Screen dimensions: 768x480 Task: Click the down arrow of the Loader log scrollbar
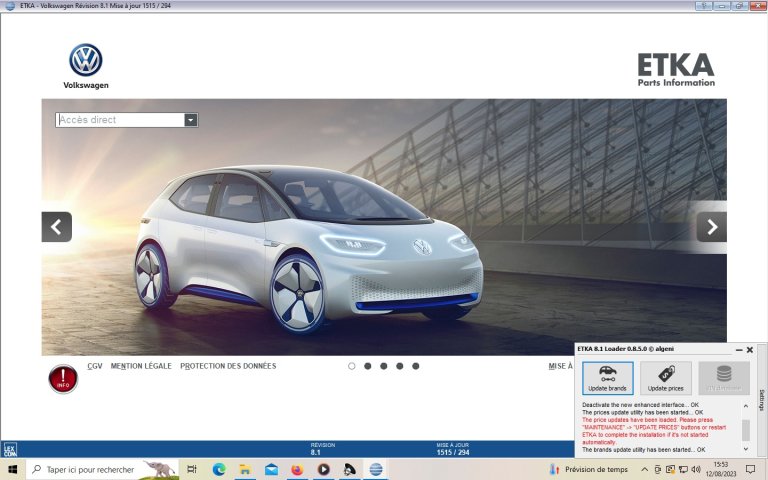(x=745, y=449)
